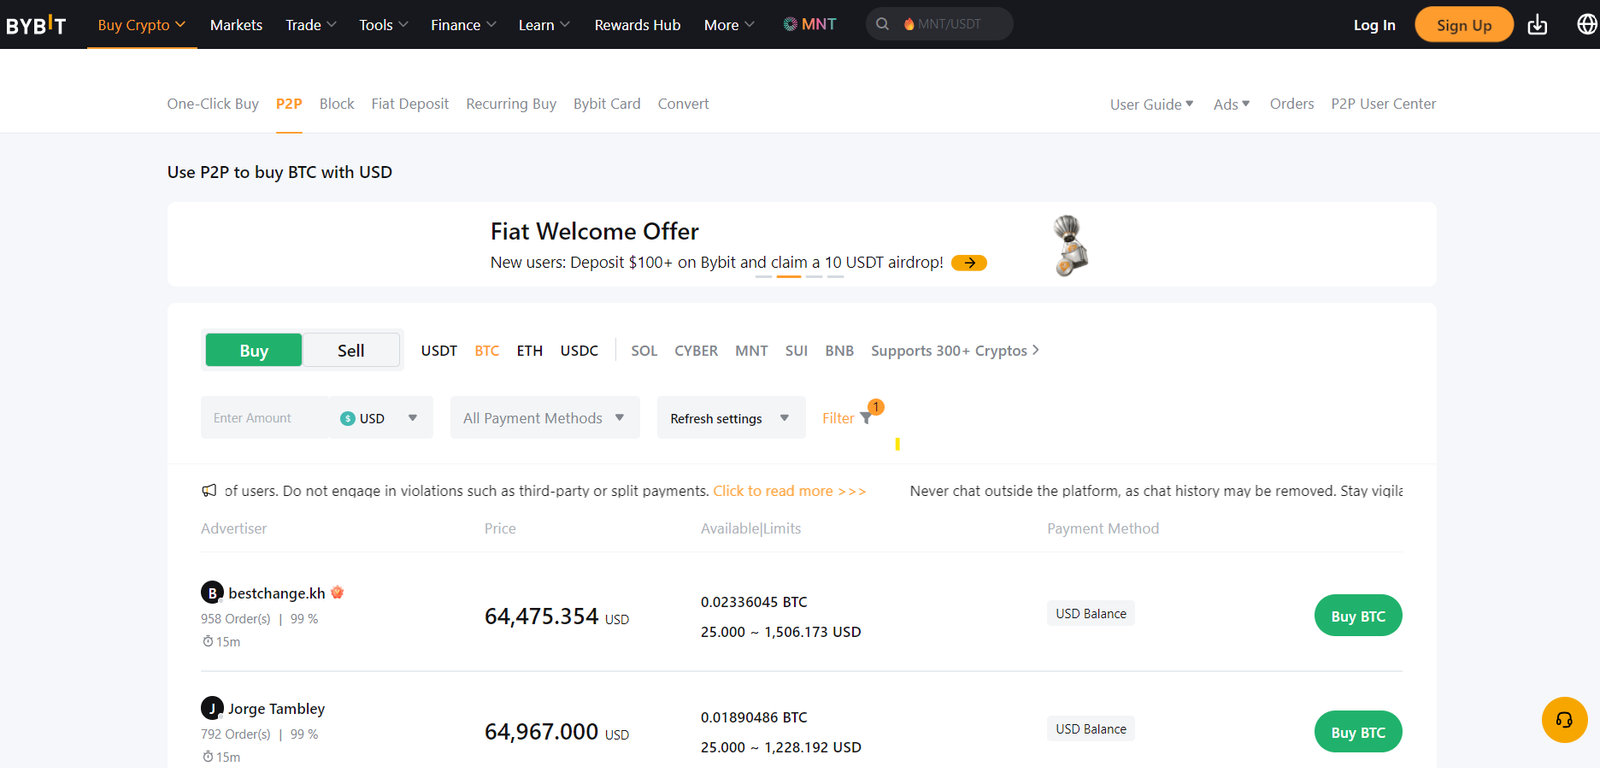
Task: Click the announcement megaphone icon
Action: (x=209, y=491)
